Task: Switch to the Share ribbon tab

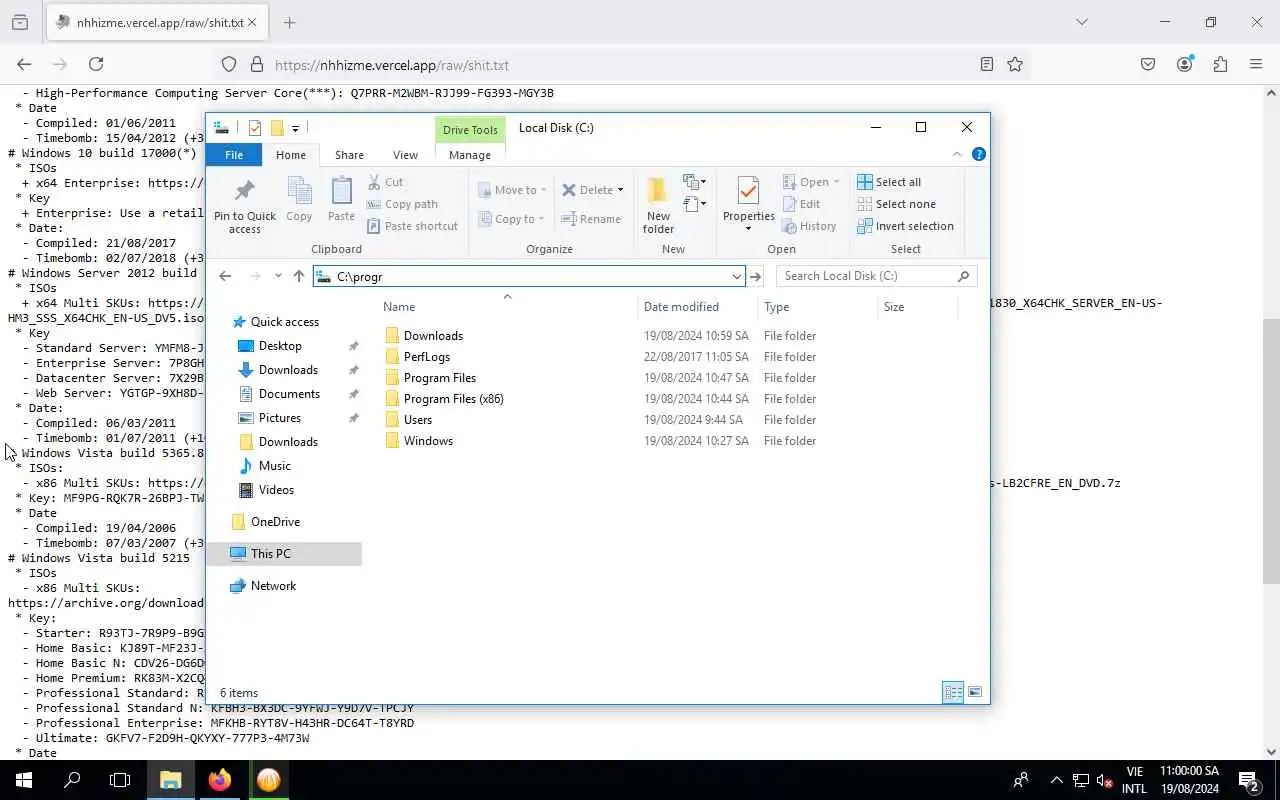Action: [349, 155]
